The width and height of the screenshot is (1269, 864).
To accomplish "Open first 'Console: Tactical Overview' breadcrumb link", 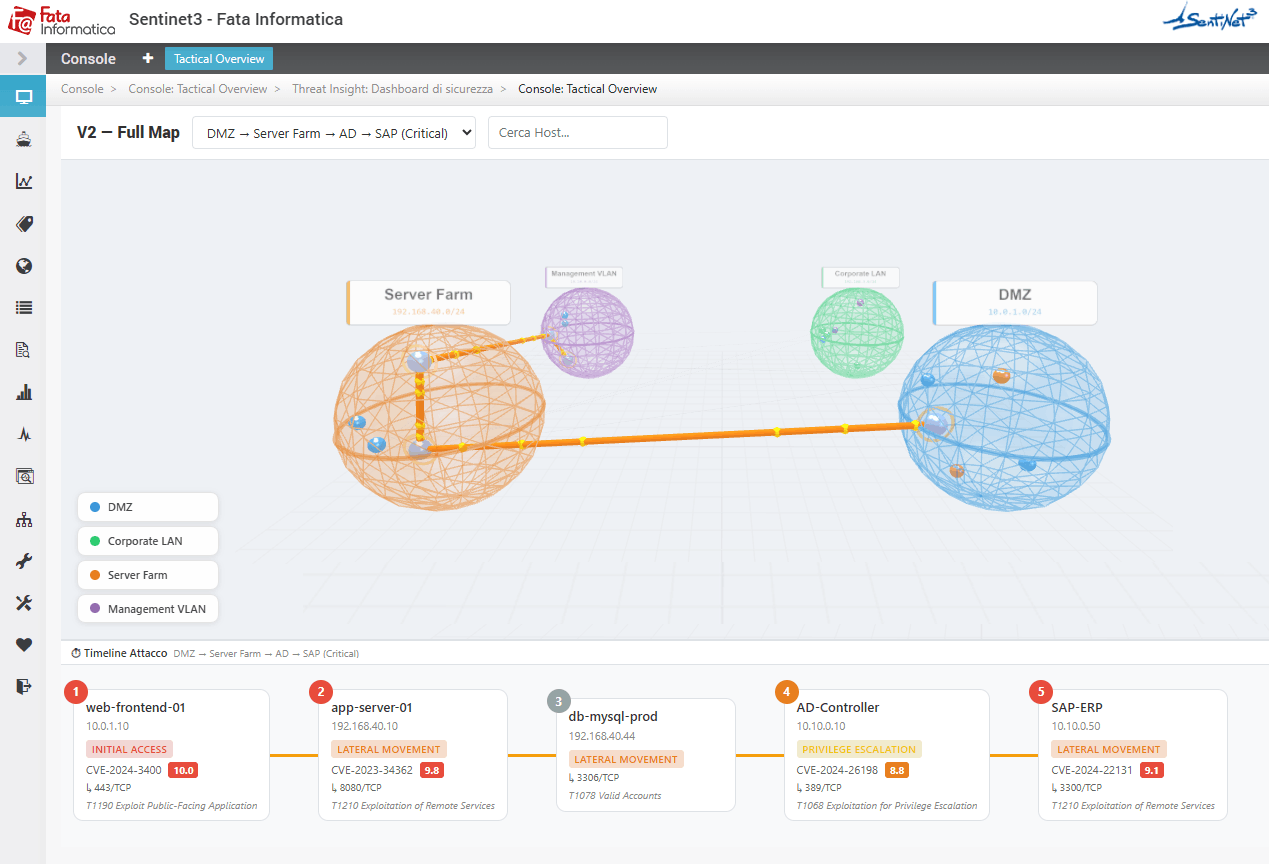I will coord(198,89).
